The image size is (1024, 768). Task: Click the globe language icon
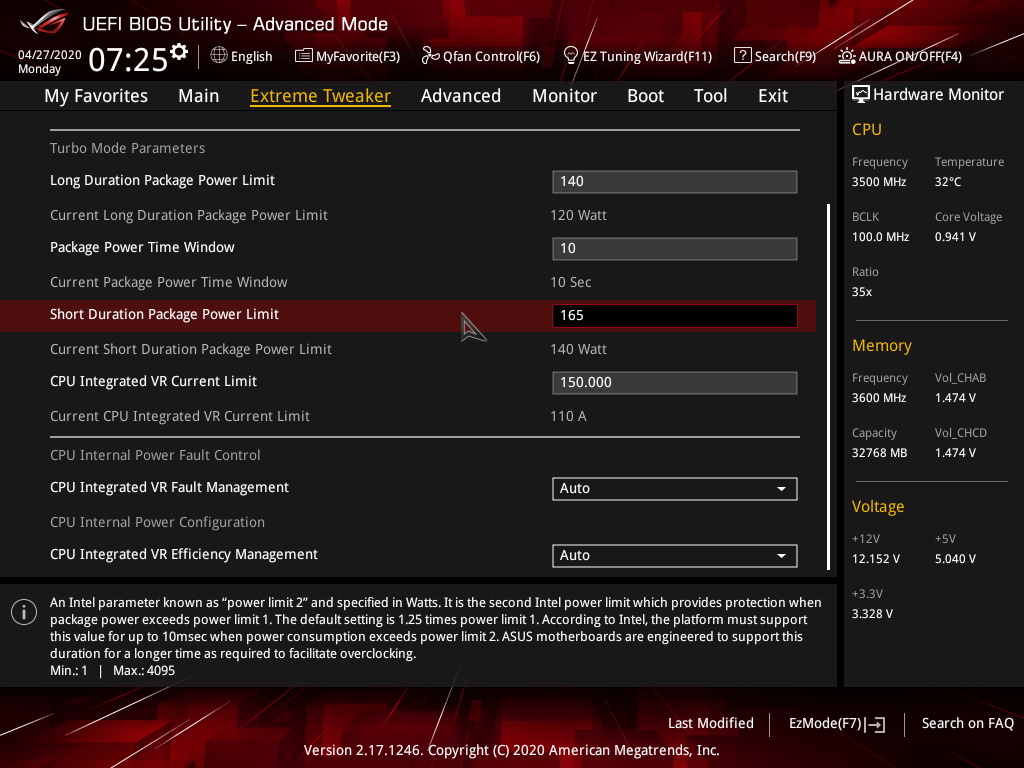(x=219, y=56)
